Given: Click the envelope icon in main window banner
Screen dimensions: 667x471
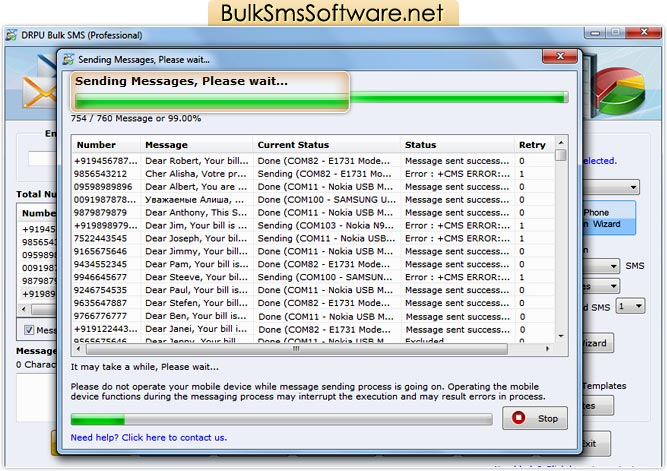Looking at the screenshot, I should click(39, 91).
